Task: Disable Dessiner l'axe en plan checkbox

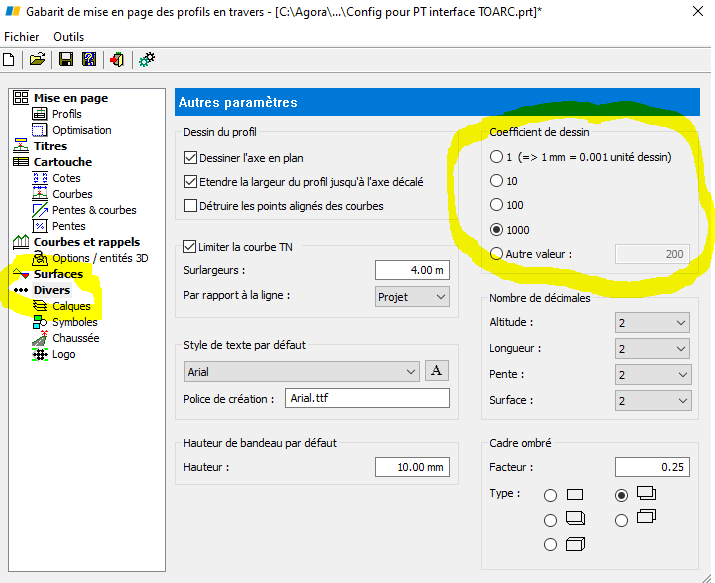Action: 190,158
